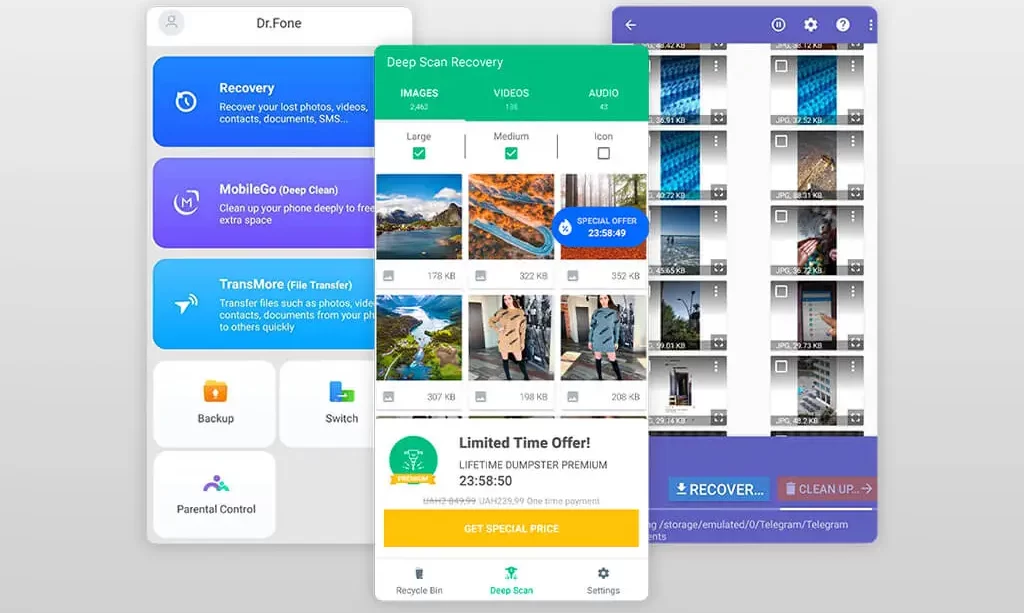Tap the green Premium badge icon
The height and width of the screenshot is (613, 1024).
tap(413, 461)
